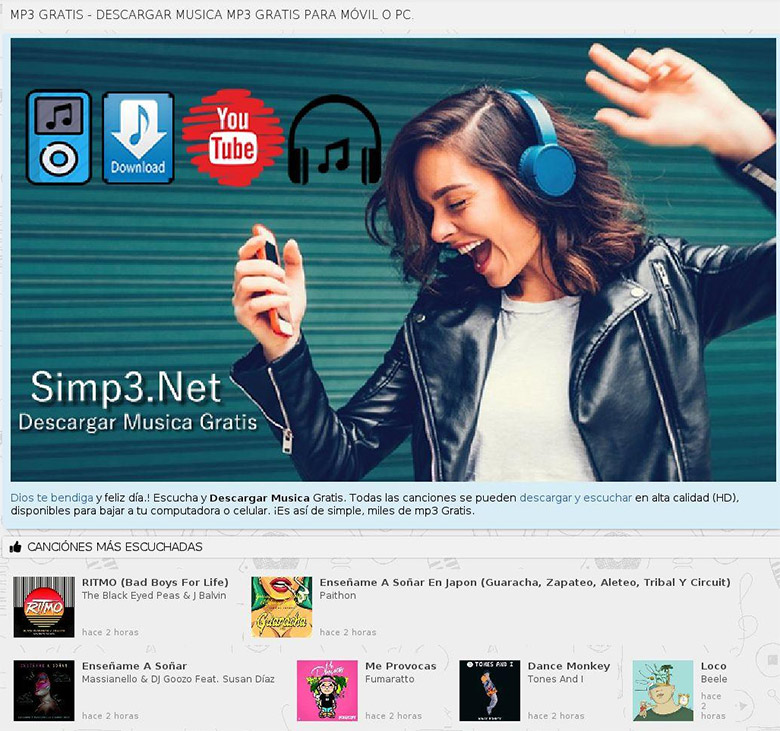Screen dimensions: 780x731
Task: Open the 'Loco' song title
Action: [713, 666]
